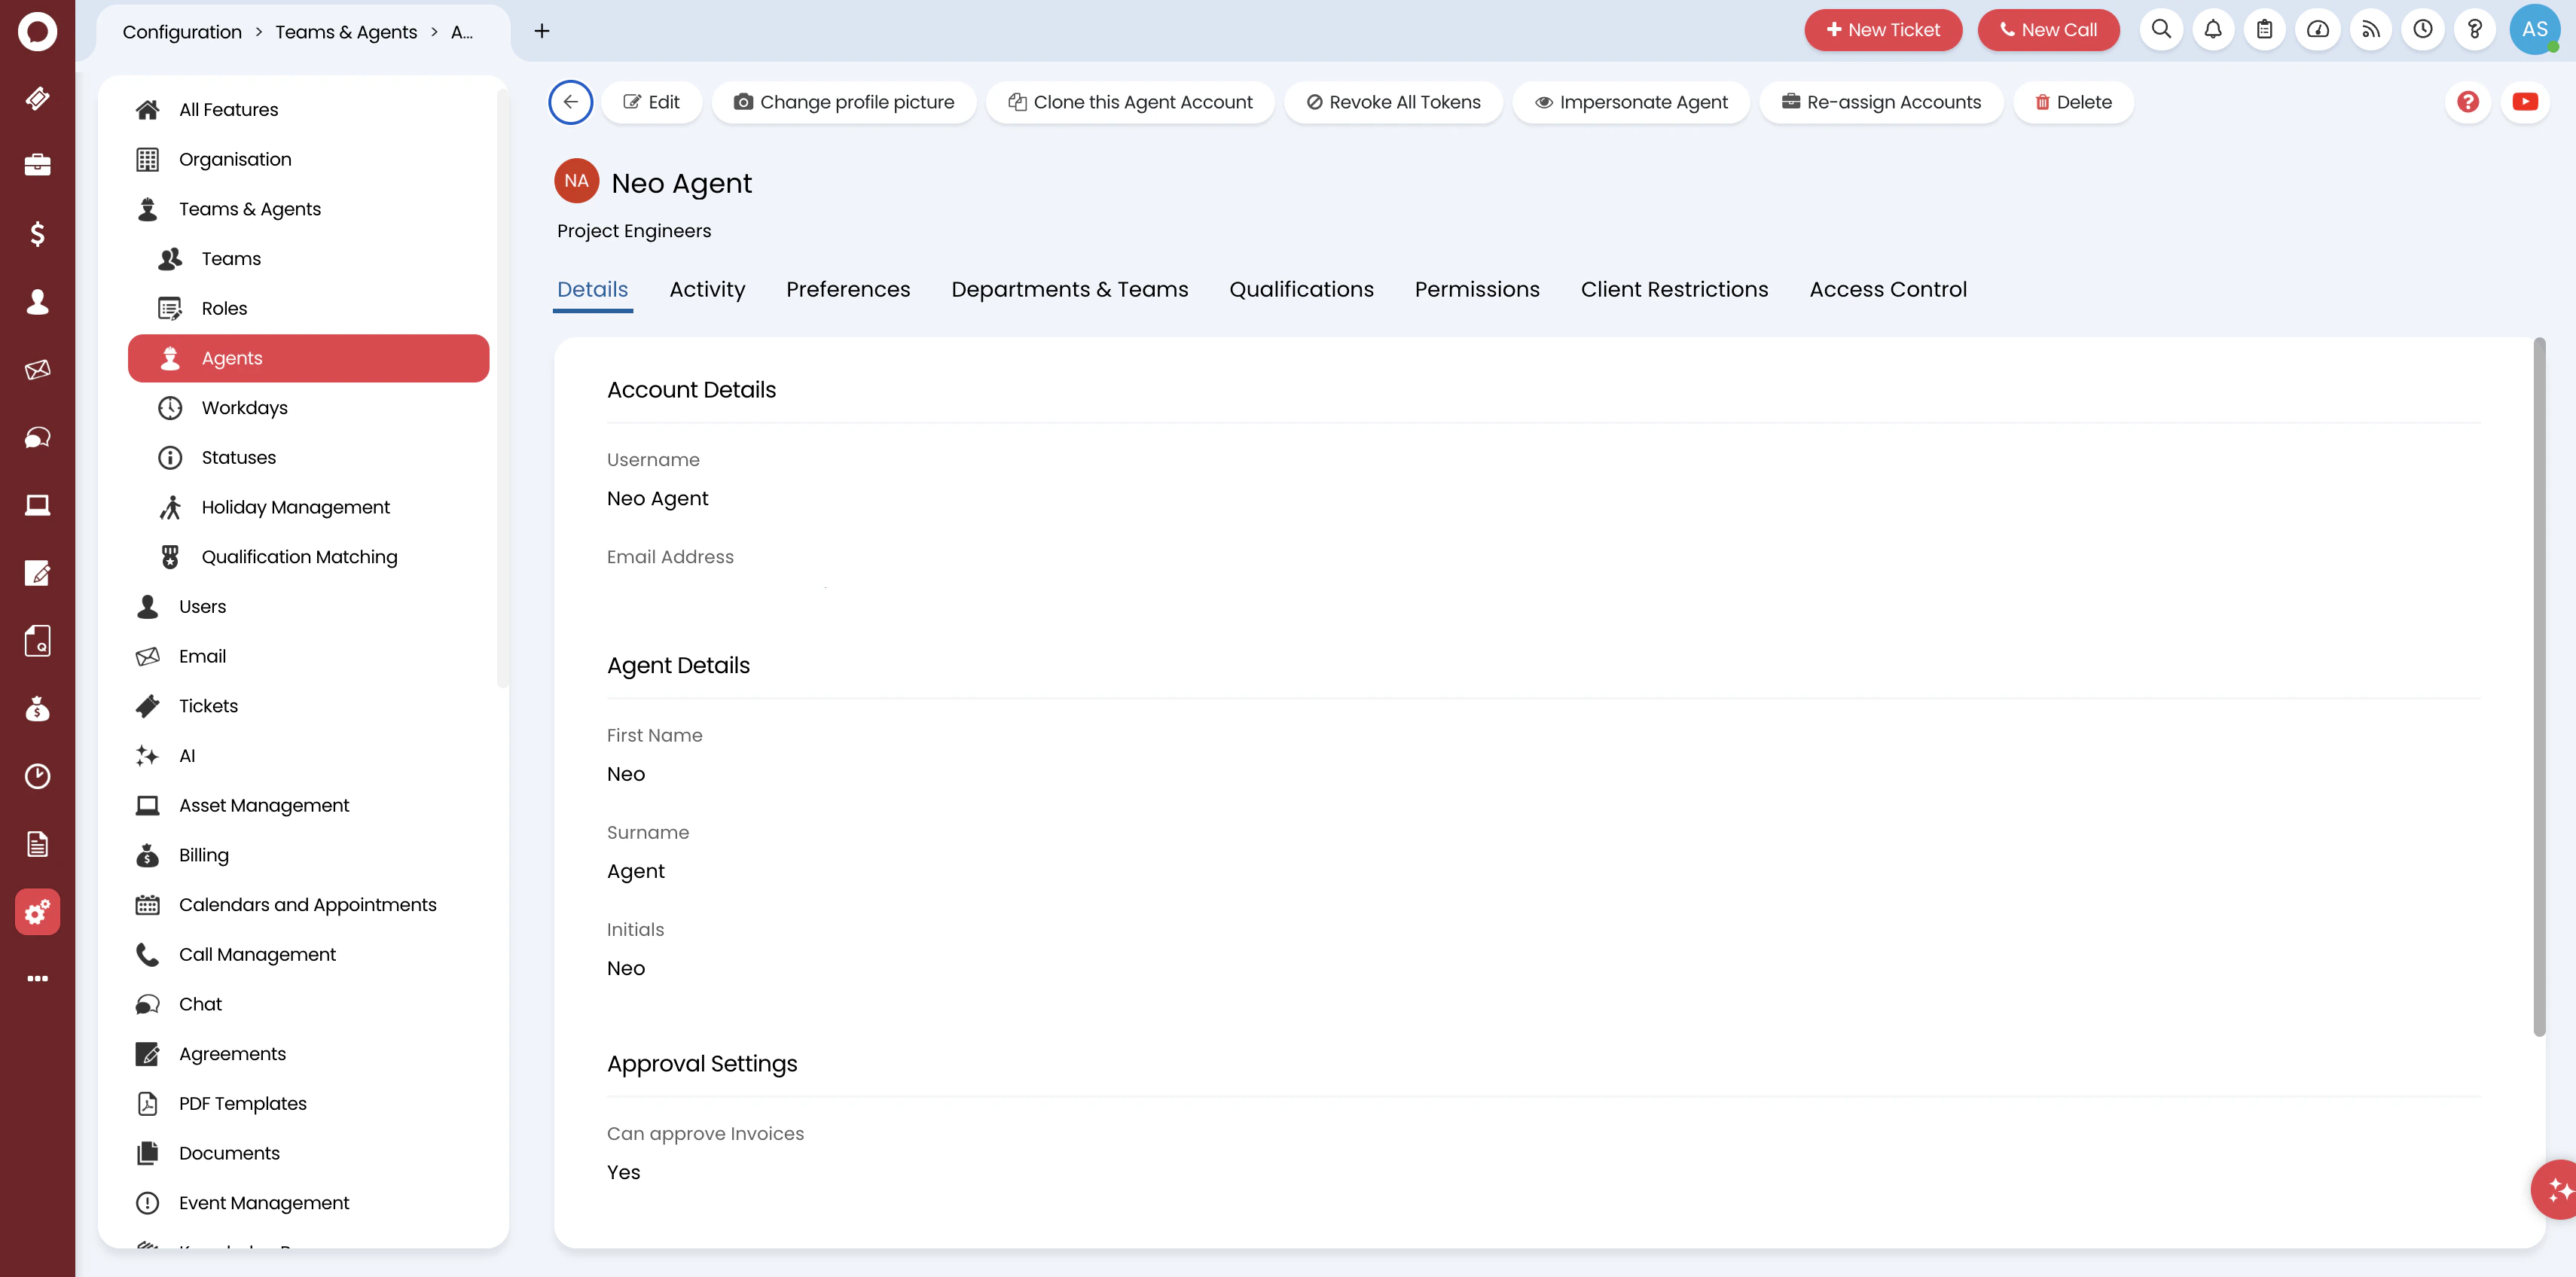
Task: Open the ellipsis more menu in the left rail
Action: coord(37,977)
